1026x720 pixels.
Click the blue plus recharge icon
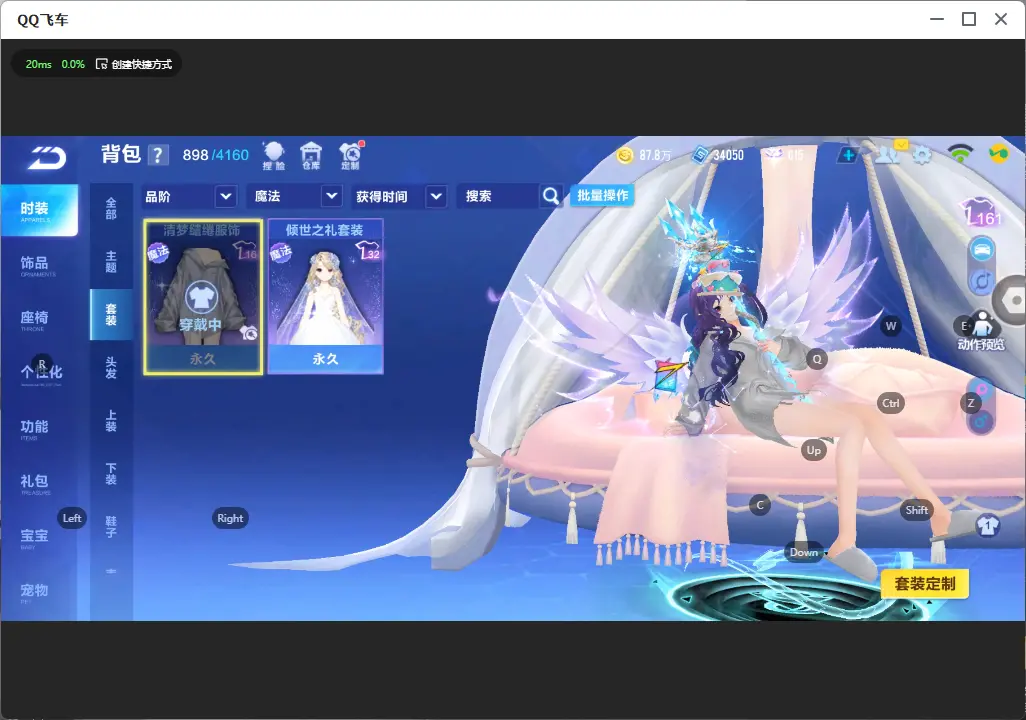coord(848,155)
